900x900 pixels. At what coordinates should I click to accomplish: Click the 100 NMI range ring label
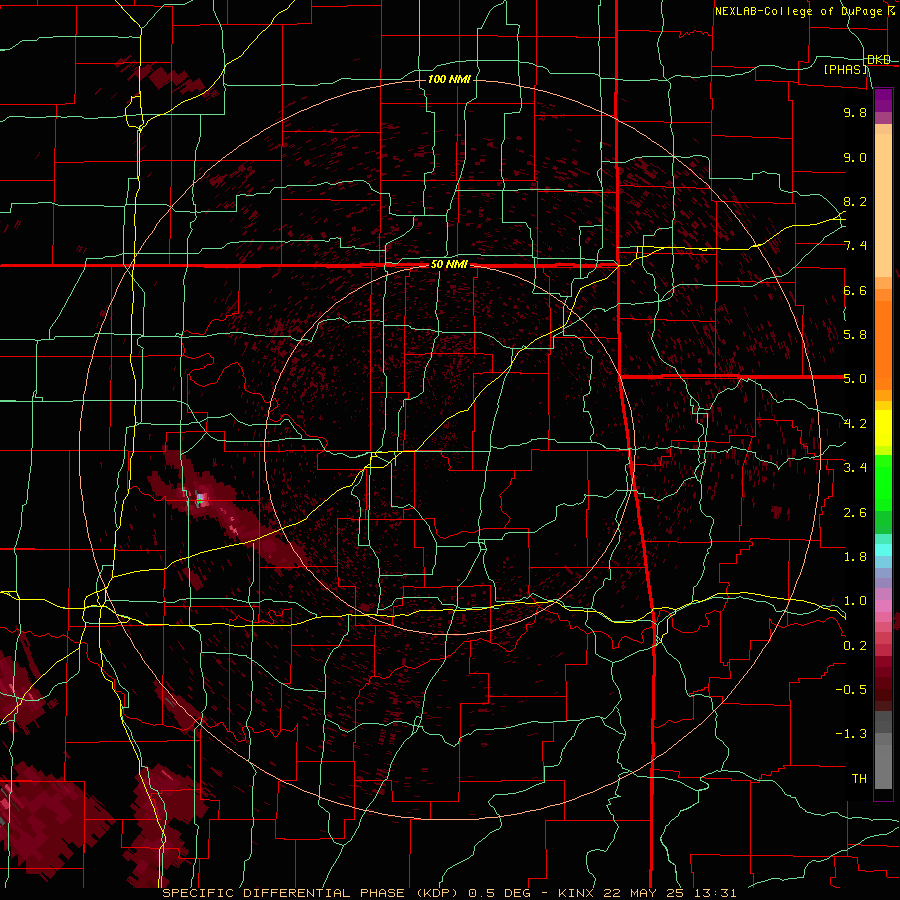tap(449, 79)
